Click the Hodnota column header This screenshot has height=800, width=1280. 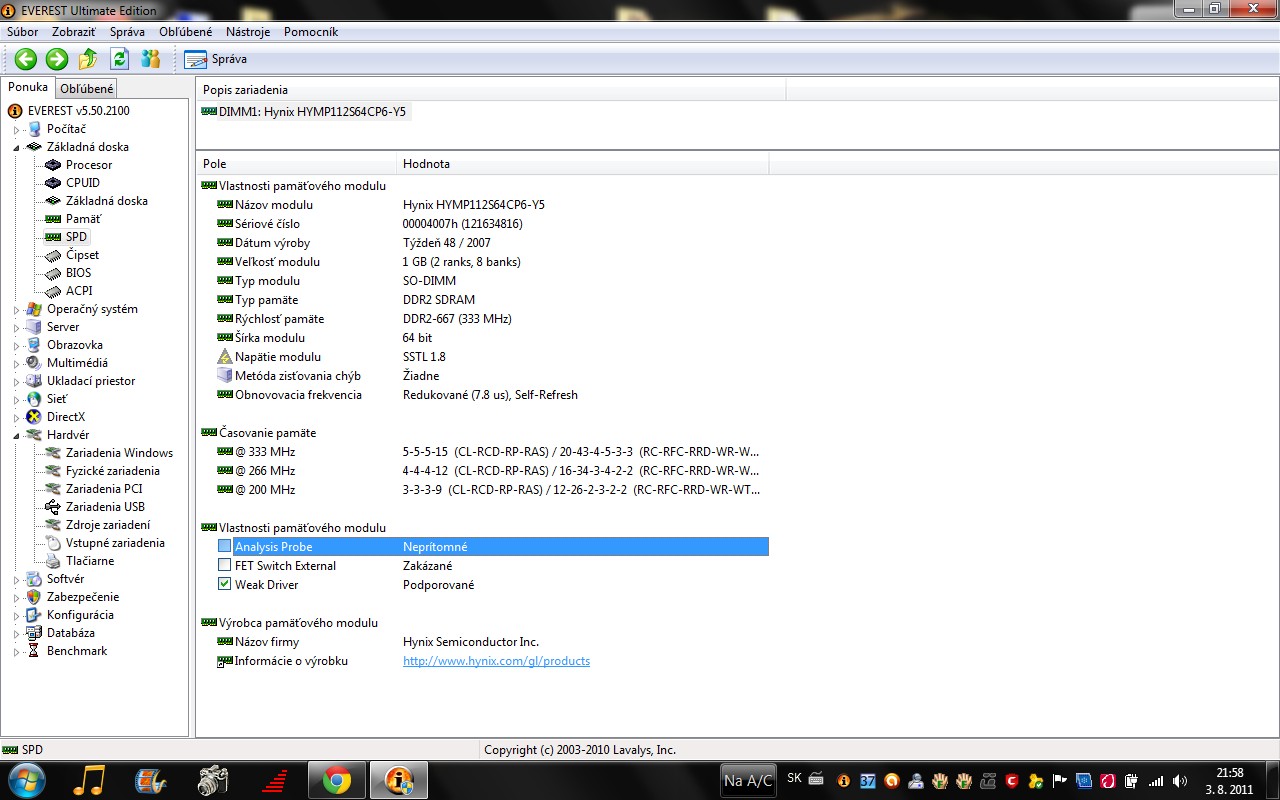tap(583, 164)
